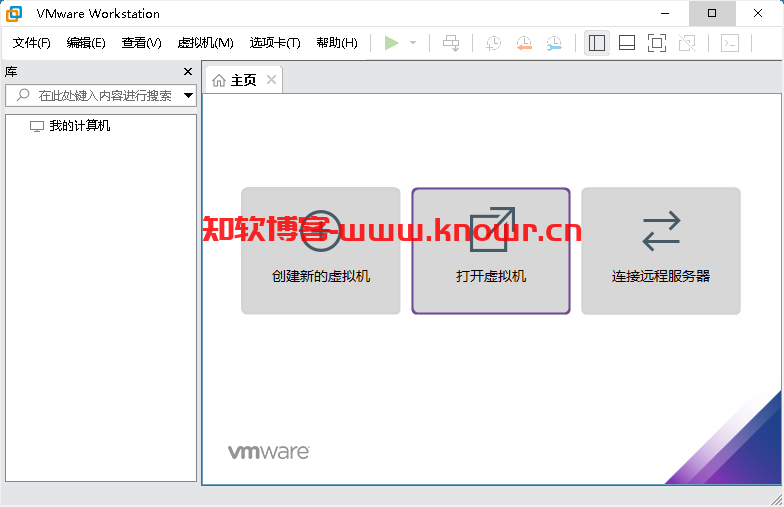Screen dimensions: 784x507
Task: Click the VMware Workstation title bar icon
Action: pos(14,14)
